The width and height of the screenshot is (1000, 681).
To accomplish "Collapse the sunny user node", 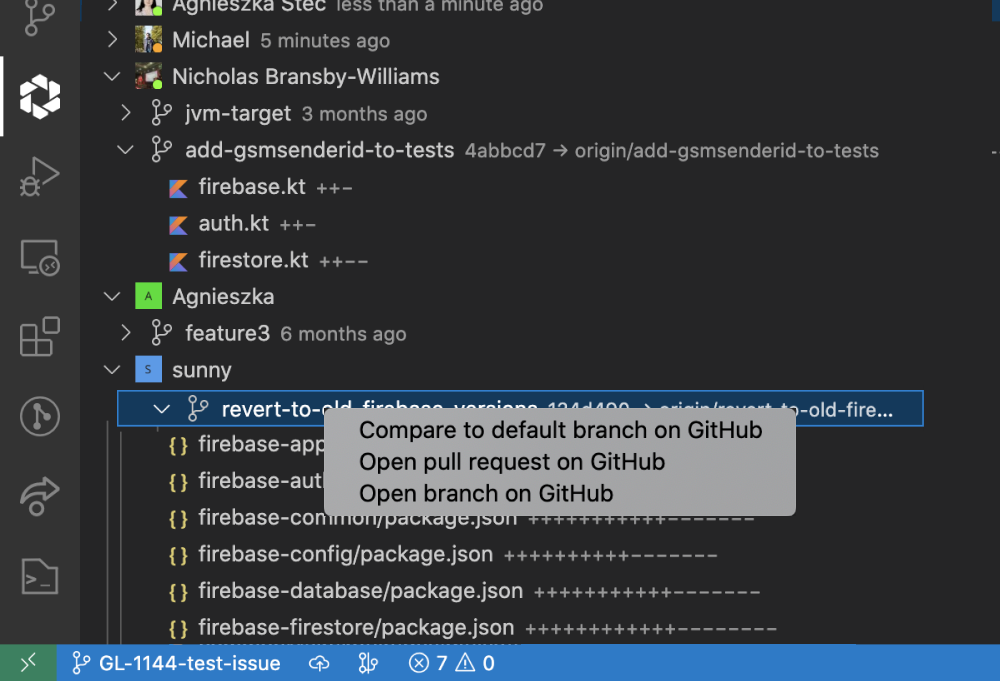I will click(112, 370).
